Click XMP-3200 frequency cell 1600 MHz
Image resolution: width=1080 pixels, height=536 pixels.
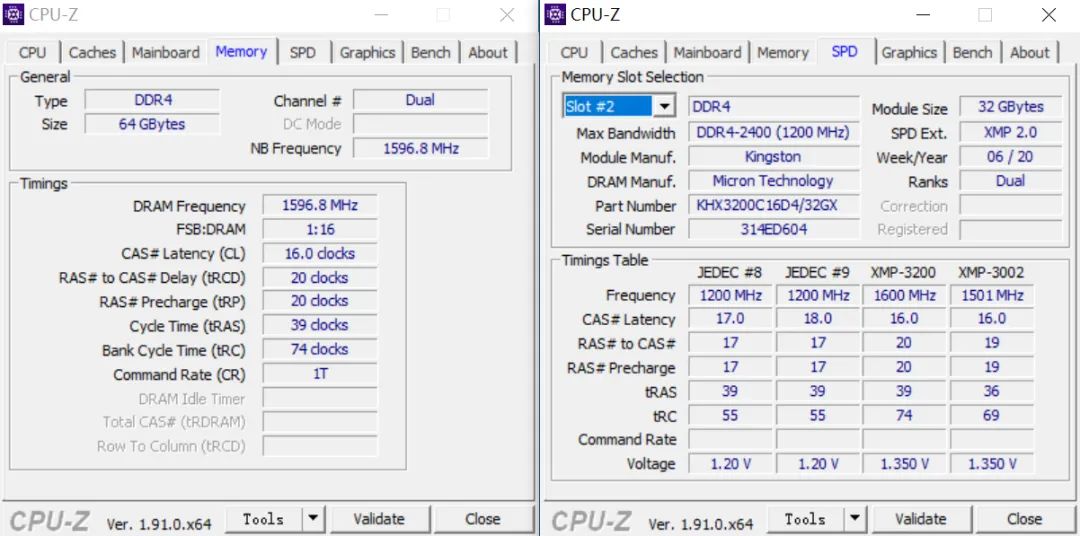904,296
